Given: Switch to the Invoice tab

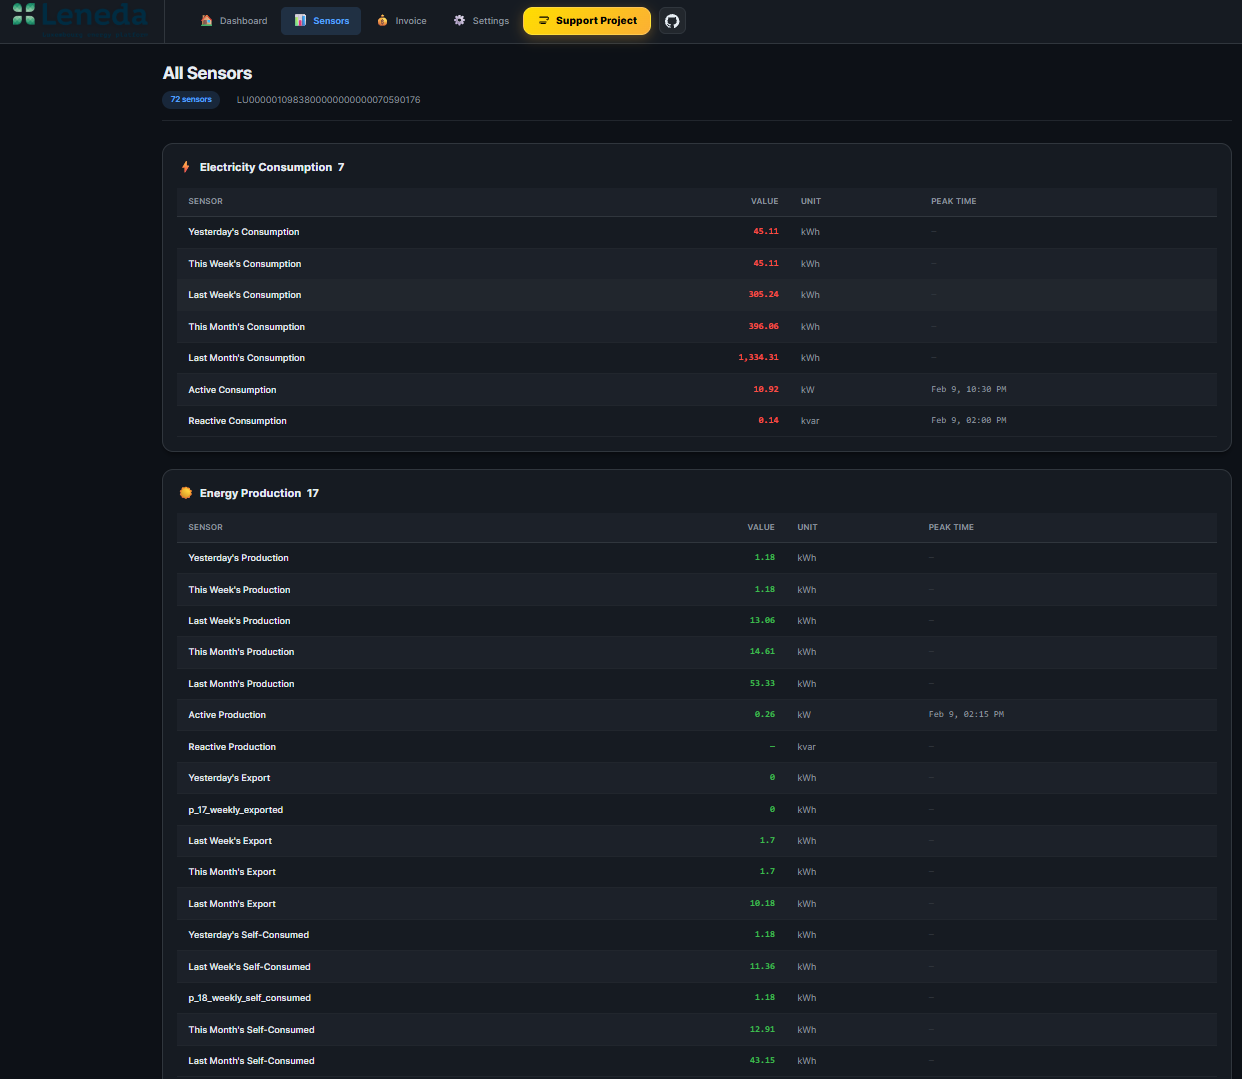Looking at the screenshot, I should coord(402,21).
